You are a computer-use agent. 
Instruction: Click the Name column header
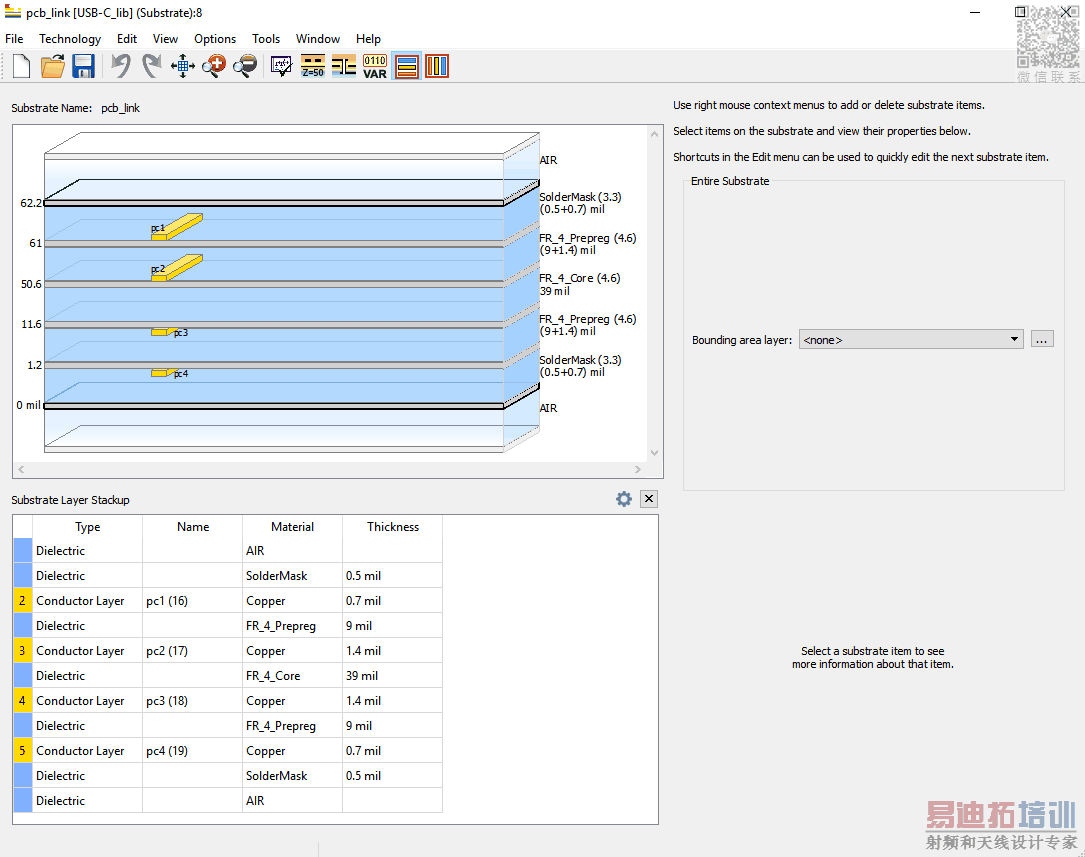[x=192, y=526]
